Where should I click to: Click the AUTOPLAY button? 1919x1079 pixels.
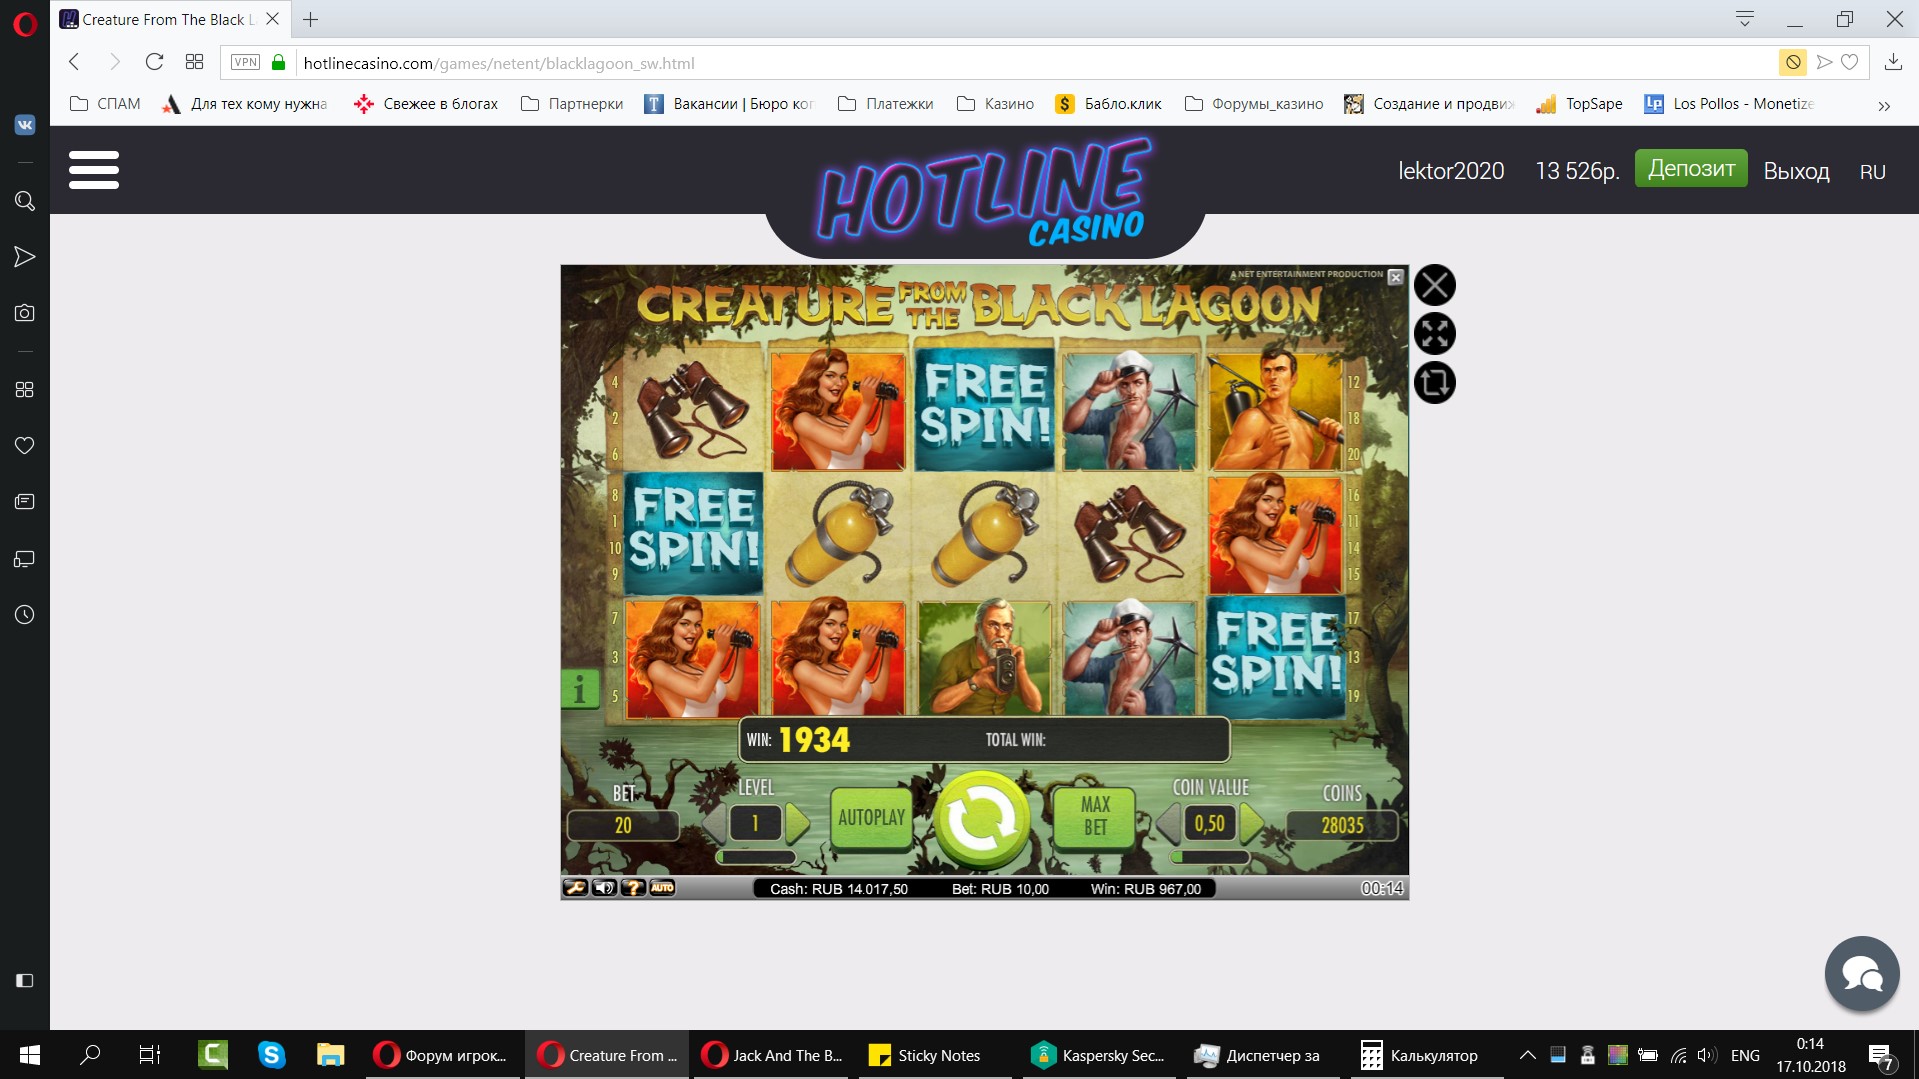(x=871, y=818)
